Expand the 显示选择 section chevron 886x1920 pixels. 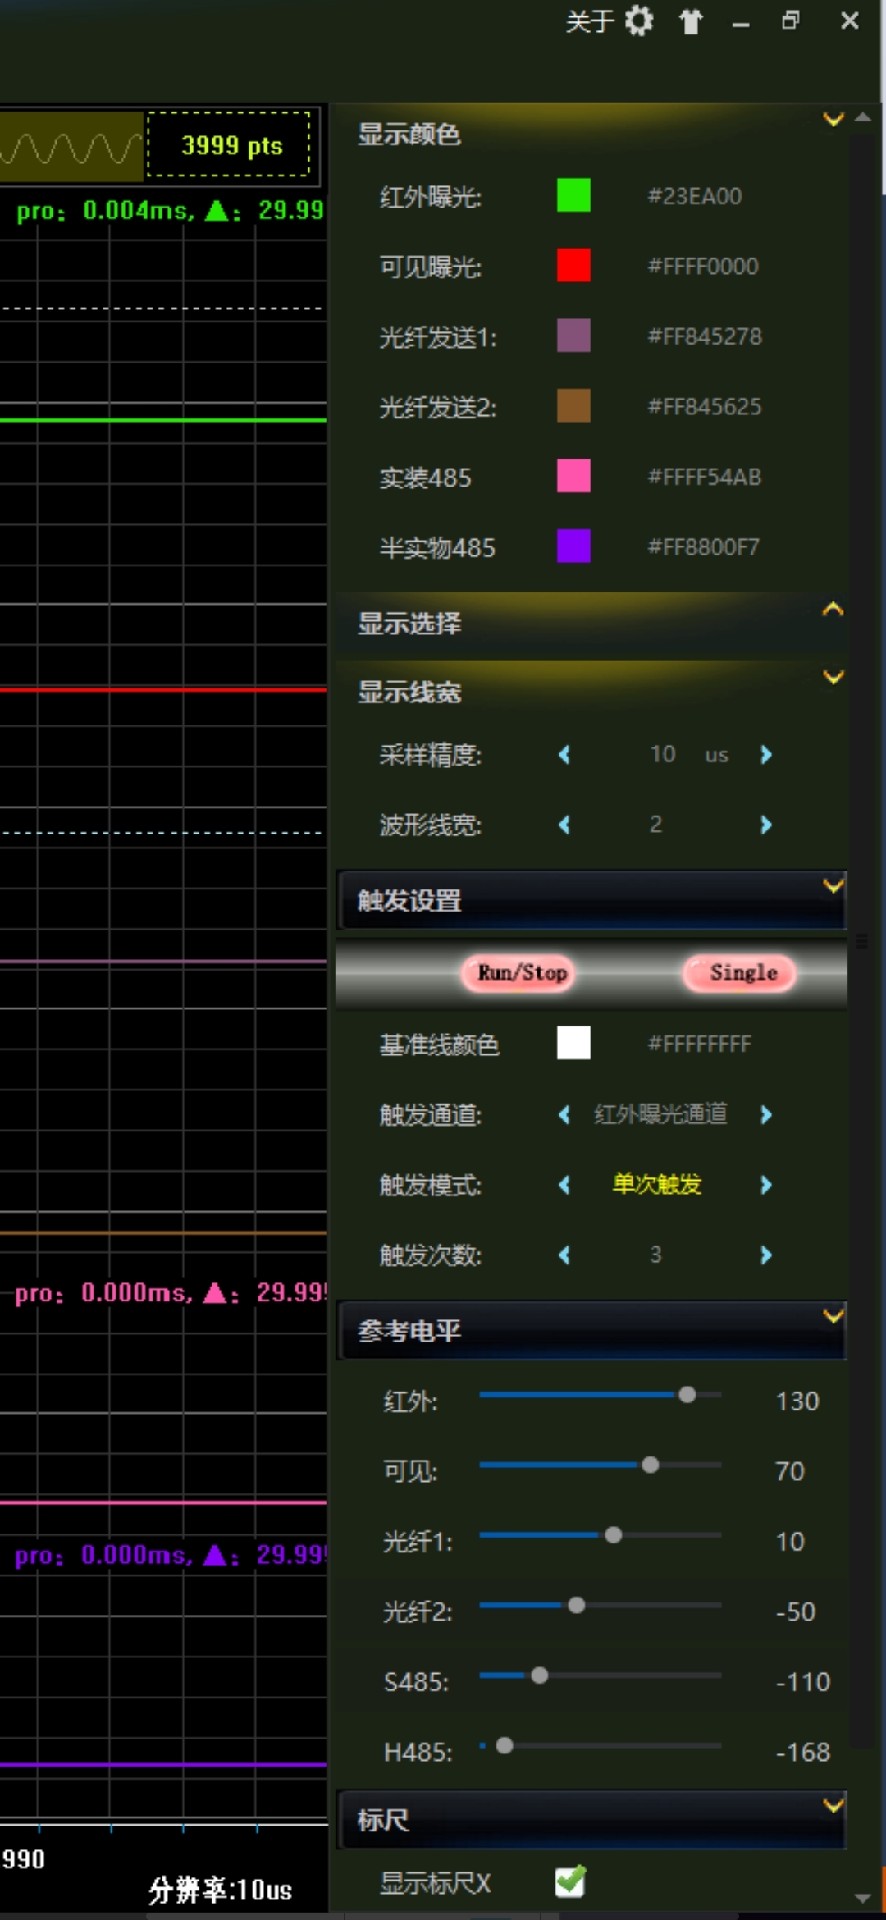(833, 609)
